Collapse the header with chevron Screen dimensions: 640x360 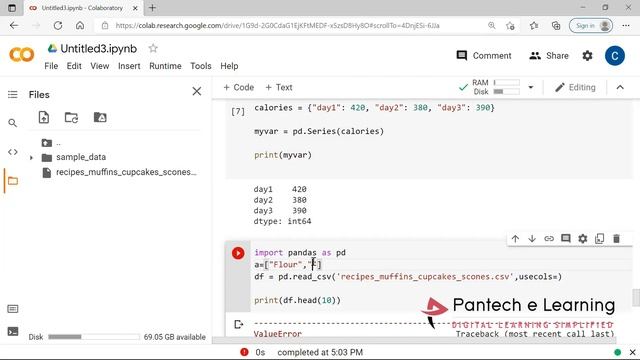click(x=620, y=87)
